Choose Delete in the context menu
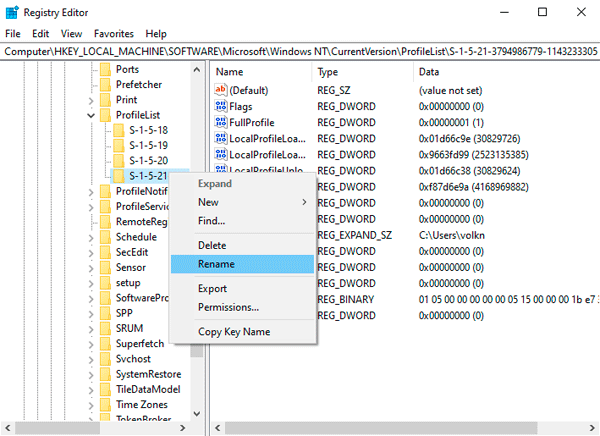The image size is (600, 436). point(242,245)
